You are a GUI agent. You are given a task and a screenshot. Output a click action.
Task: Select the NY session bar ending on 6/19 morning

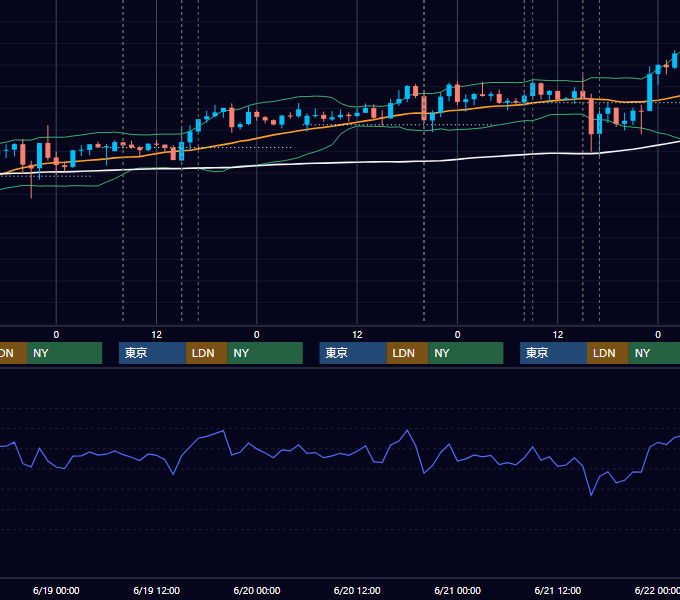(x=64, y=353)
